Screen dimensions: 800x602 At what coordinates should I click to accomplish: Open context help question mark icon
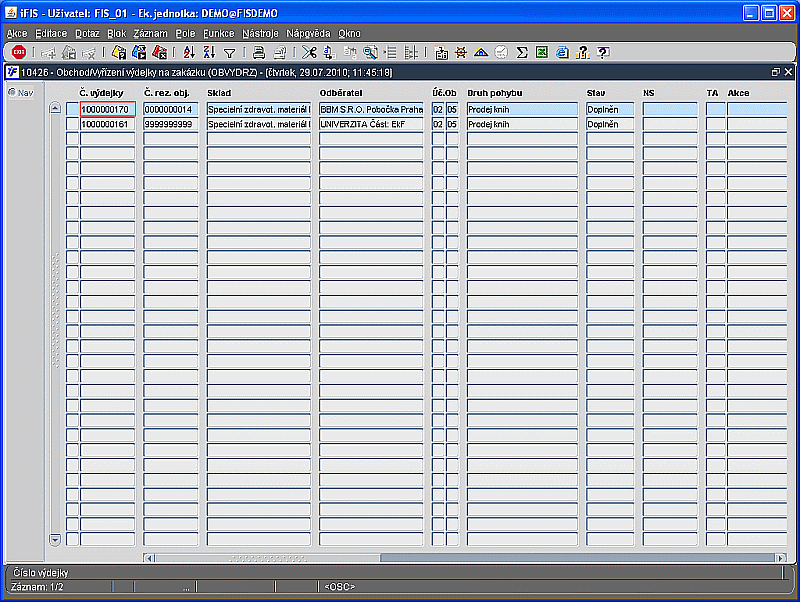click(603, 52)
